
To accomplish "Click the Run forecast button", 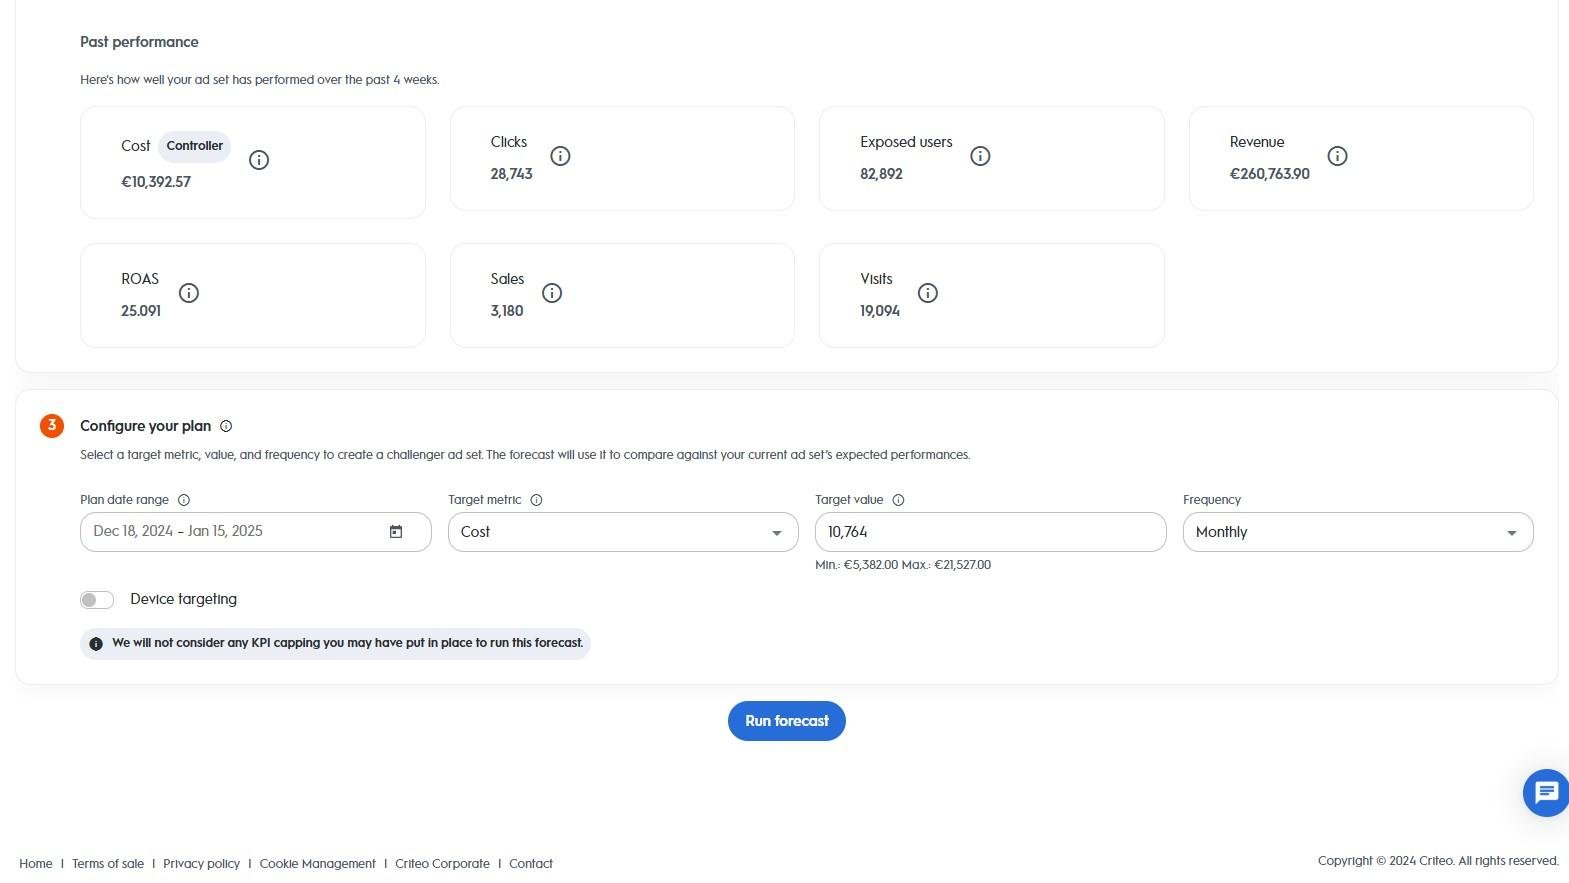I will (x=786, y=721).
